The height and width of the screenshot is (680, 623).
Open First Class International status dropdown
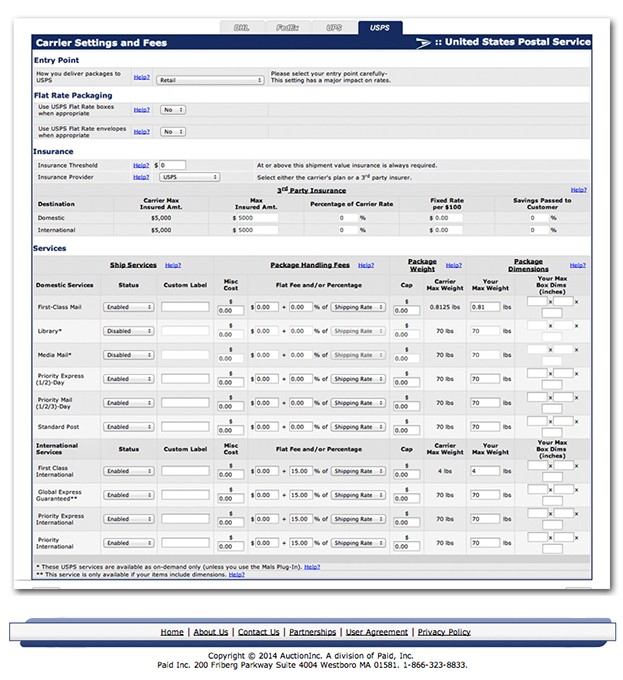tap(129, 471)
